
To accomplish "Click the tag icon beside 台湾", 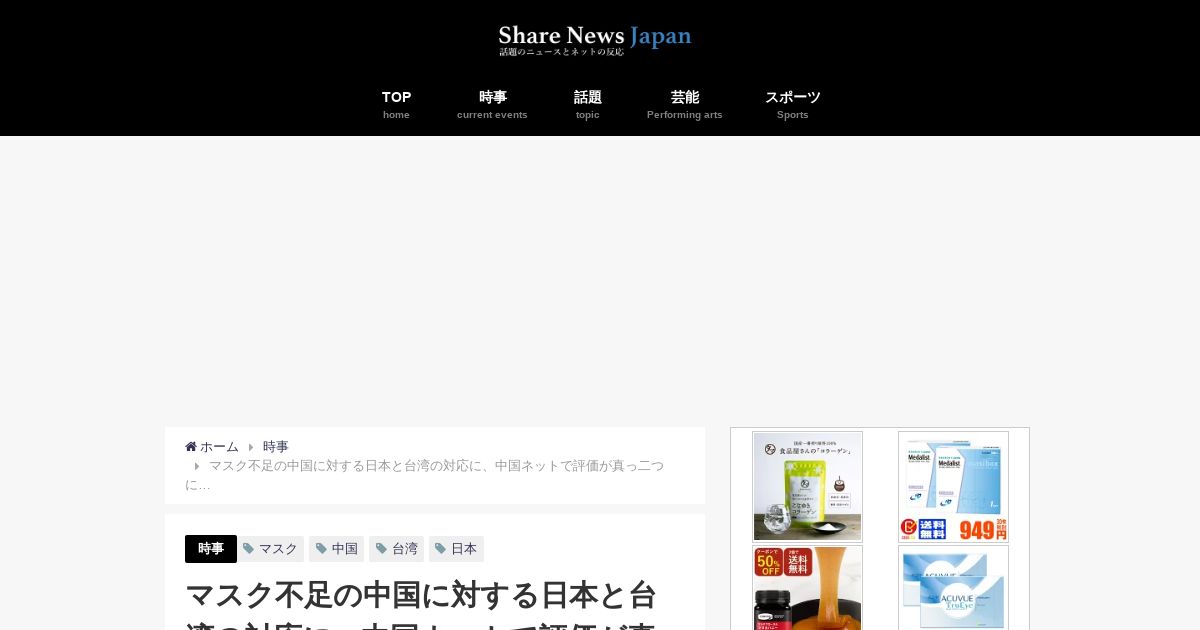I will tap(381, 549).
